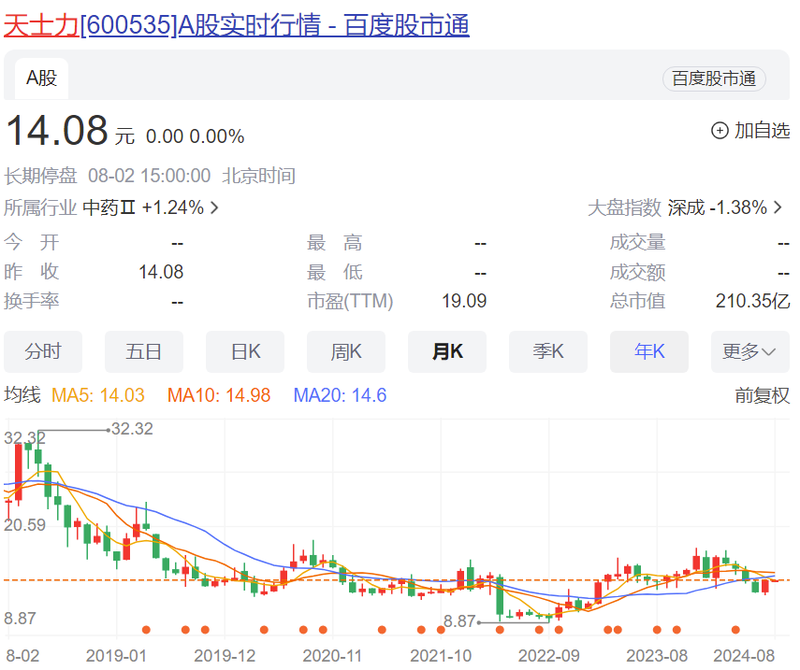Switch to the 分时 chart view
This screenshot has height=670, width=800.
pyautogui.click(x=42, y=352)
